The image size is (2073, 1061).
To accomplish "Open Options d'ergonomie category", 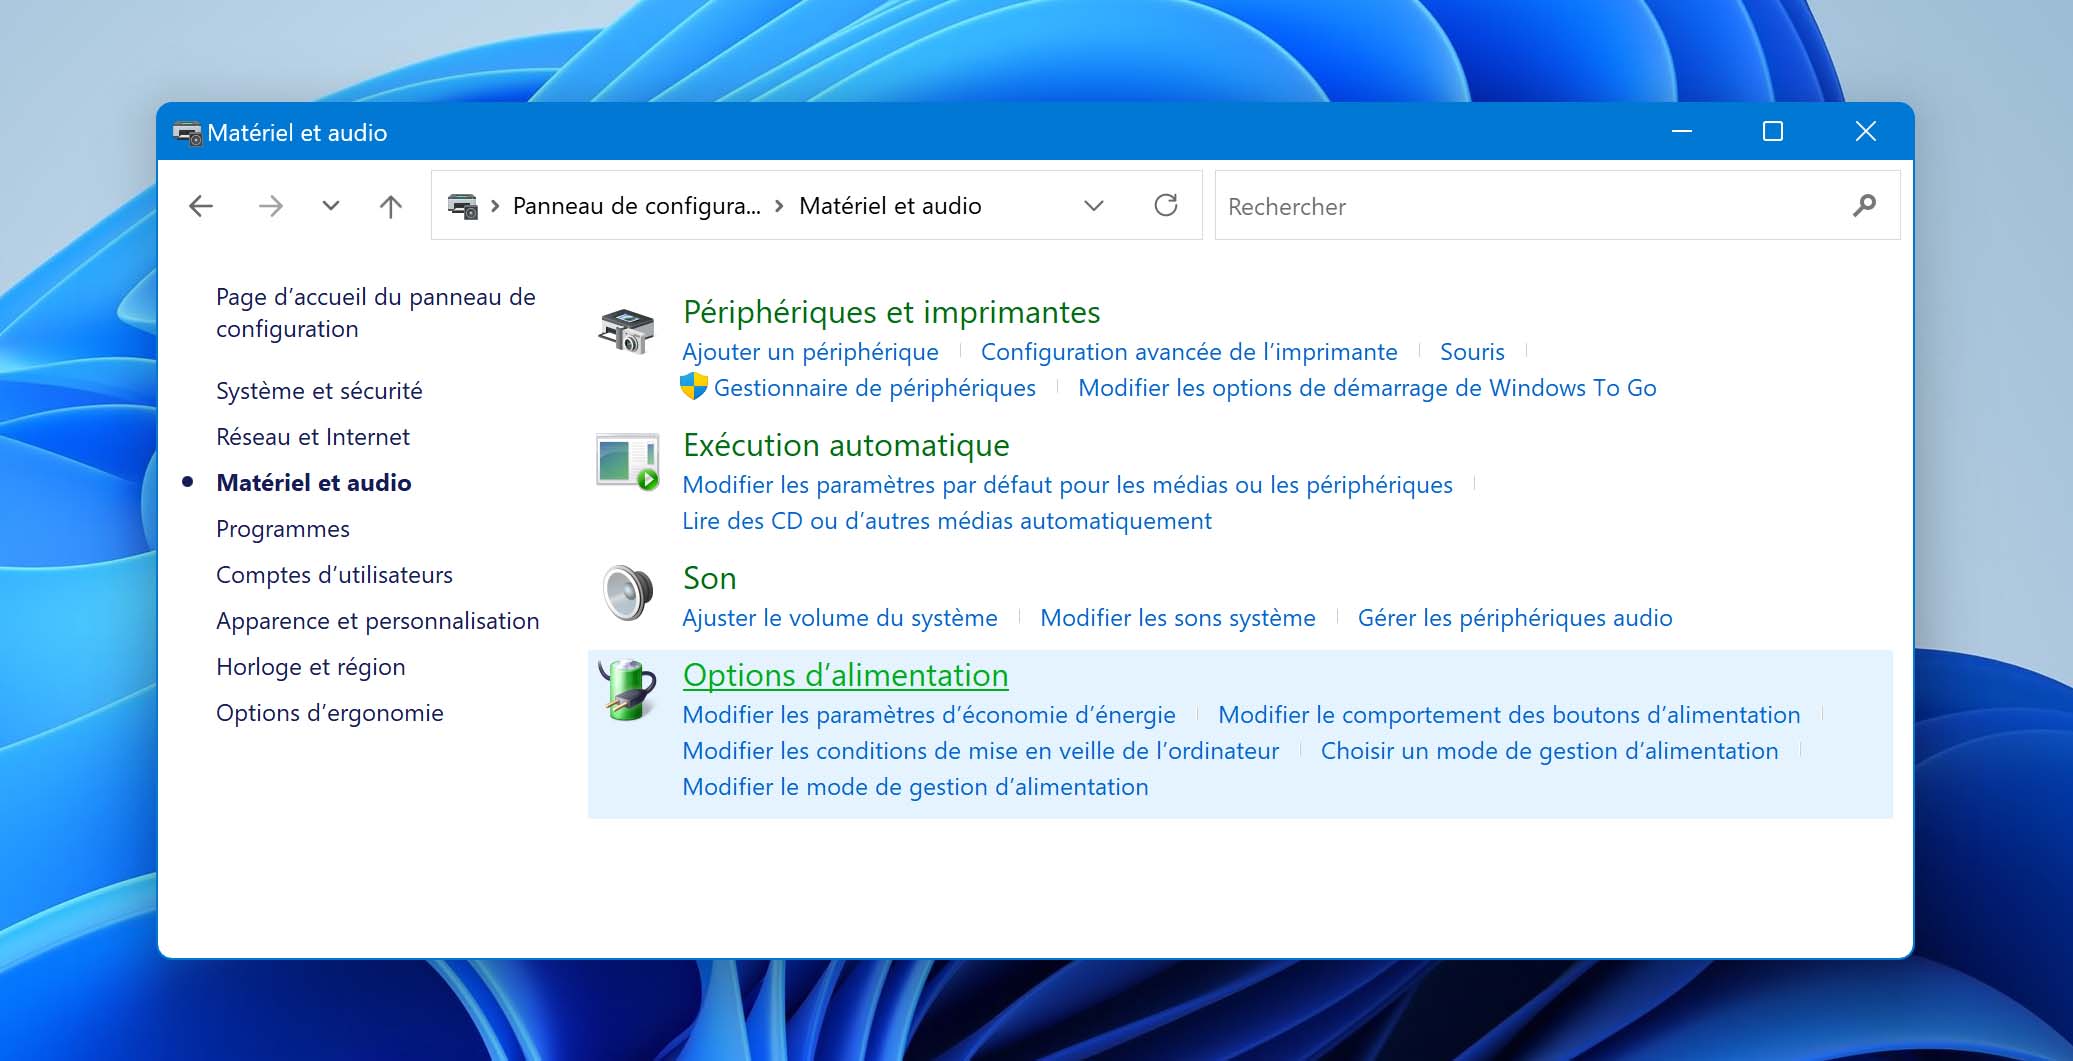I will pyautogui.click(x=330, y=713).
